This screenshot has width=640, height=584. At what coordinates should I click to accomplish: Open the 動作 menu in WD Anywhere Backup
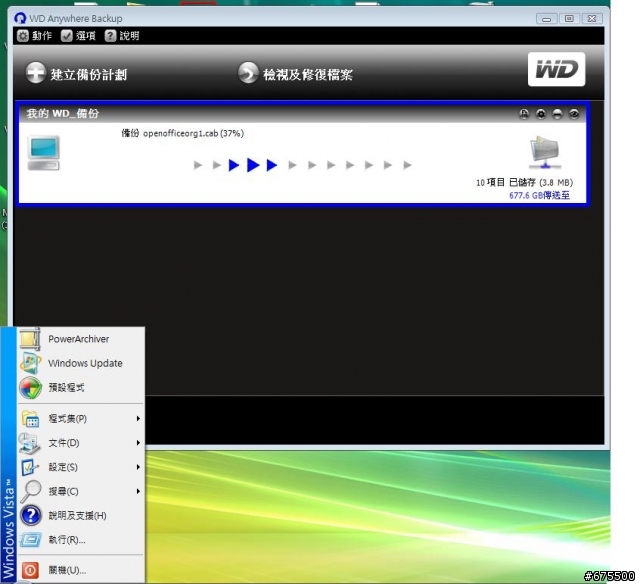tap(34, 36)
